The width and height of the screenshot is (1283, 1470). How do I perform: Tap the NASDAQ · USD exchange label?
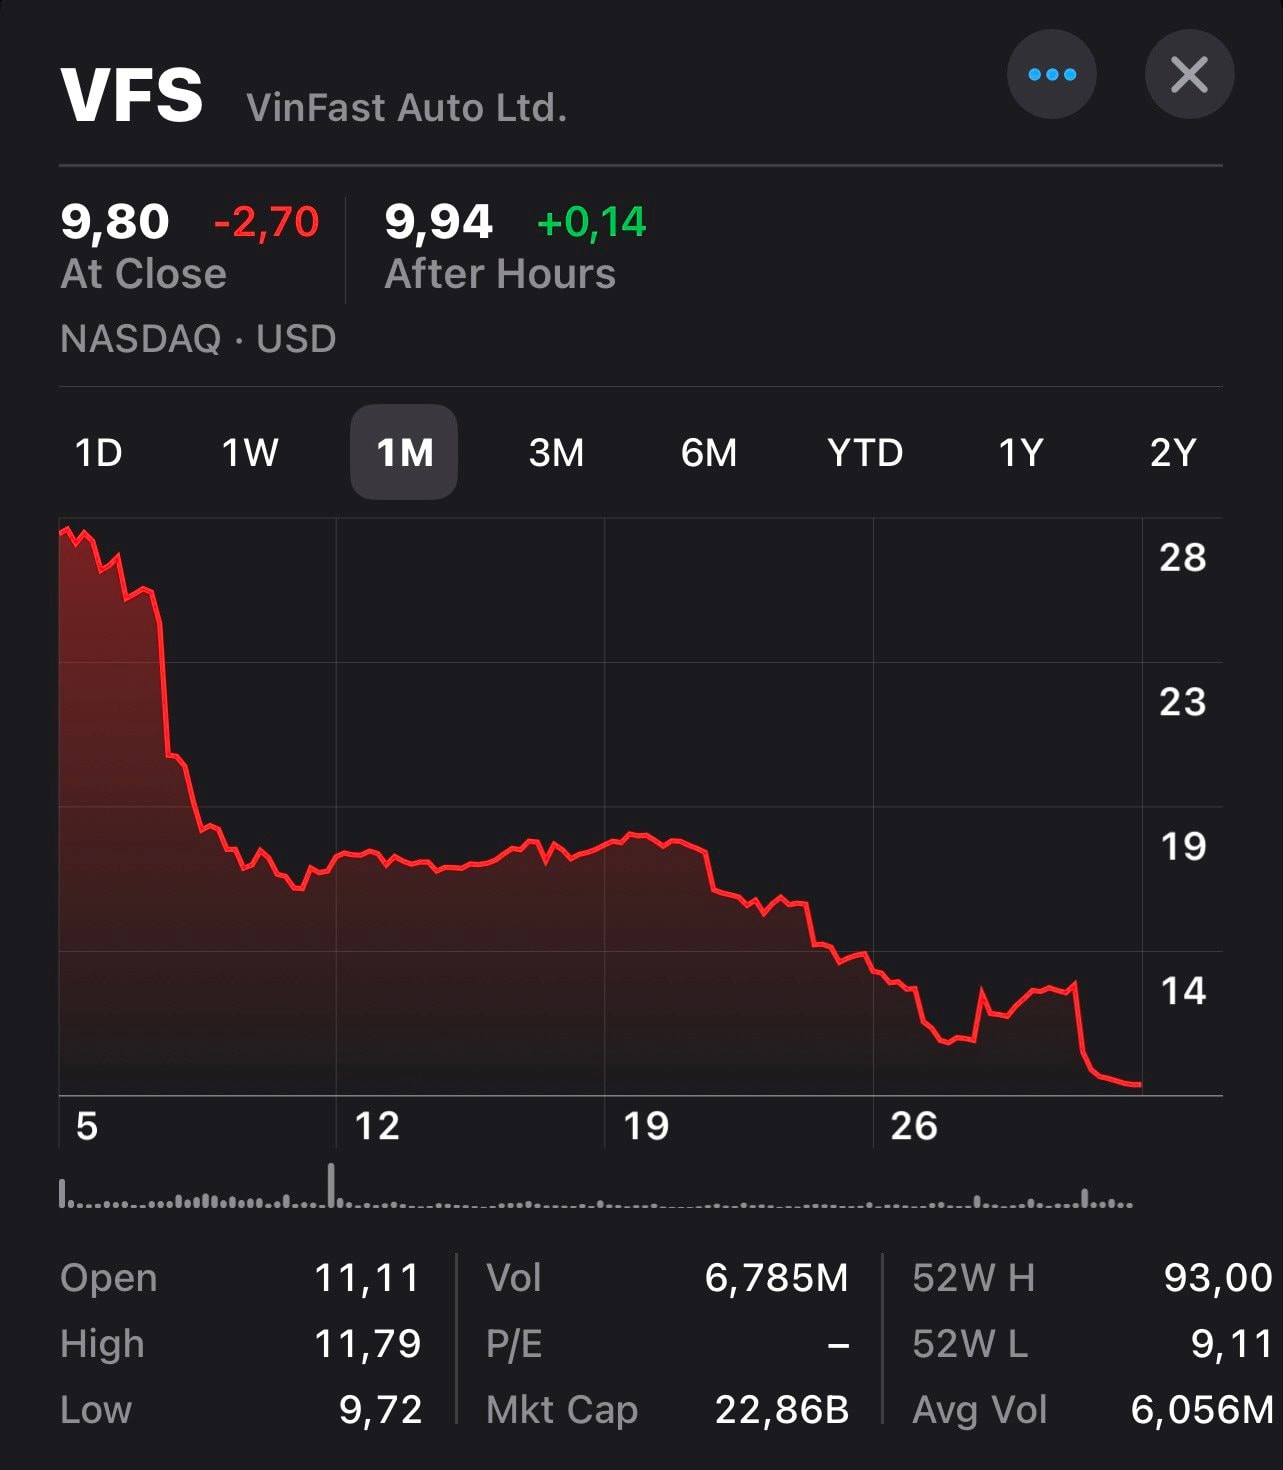[x=198, y=339]
